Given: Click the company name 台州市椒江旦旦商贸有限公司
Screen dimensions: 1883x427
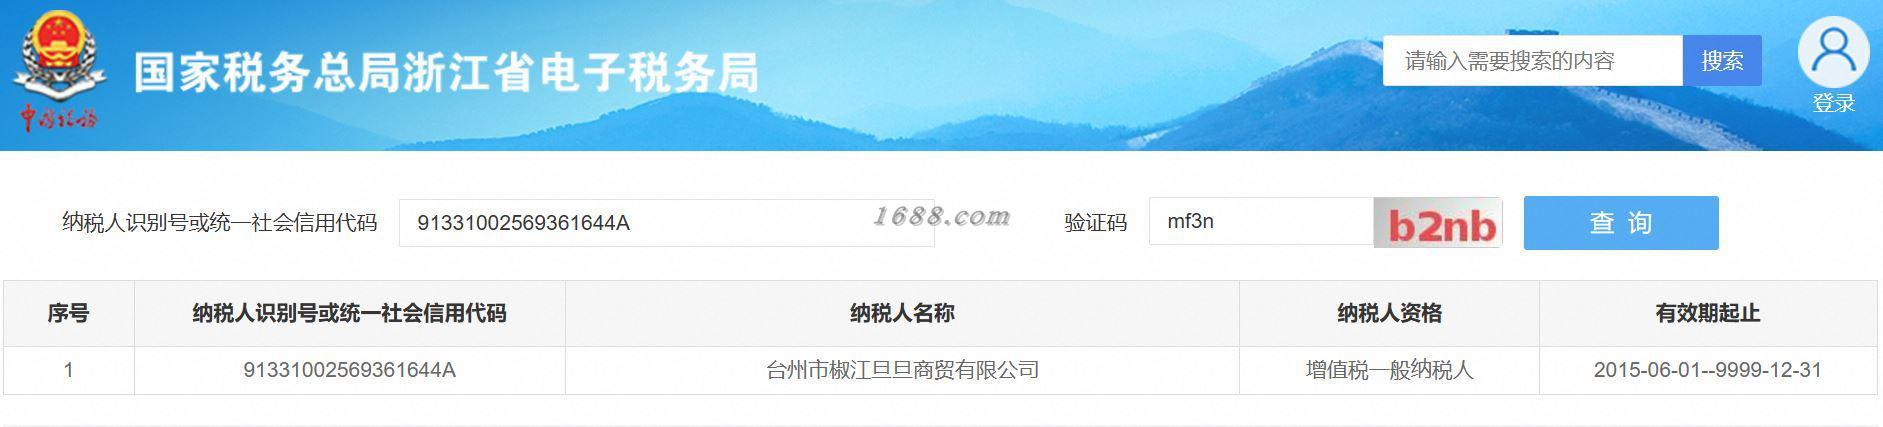Looking at the screenshot, I should (x=902, y=370).
